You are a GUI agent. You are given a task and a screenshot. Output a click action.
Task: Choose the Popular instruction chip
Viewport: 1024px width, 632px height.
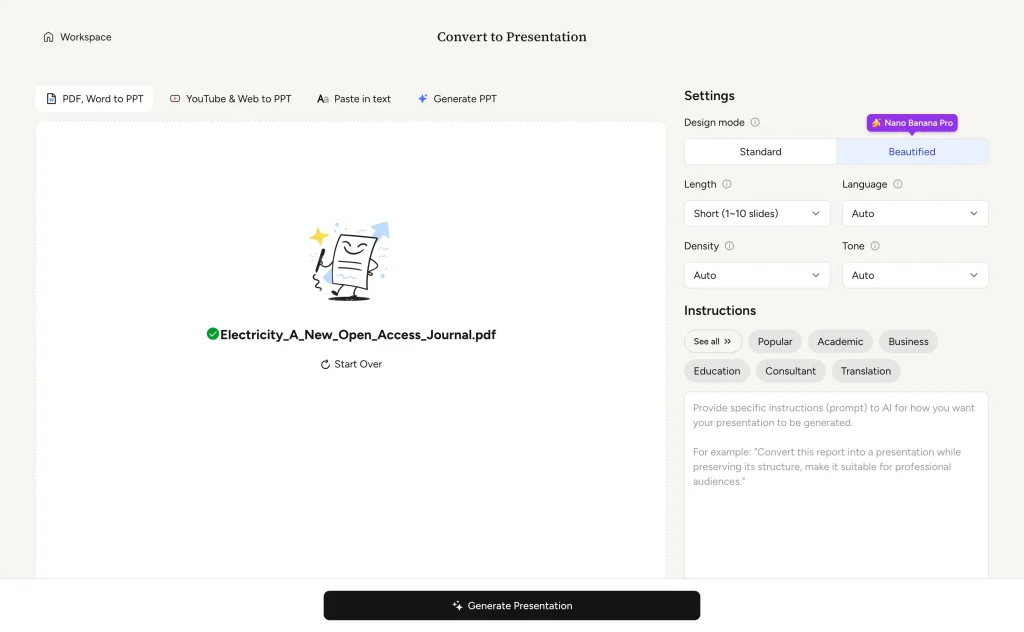[x=775, y=341]
